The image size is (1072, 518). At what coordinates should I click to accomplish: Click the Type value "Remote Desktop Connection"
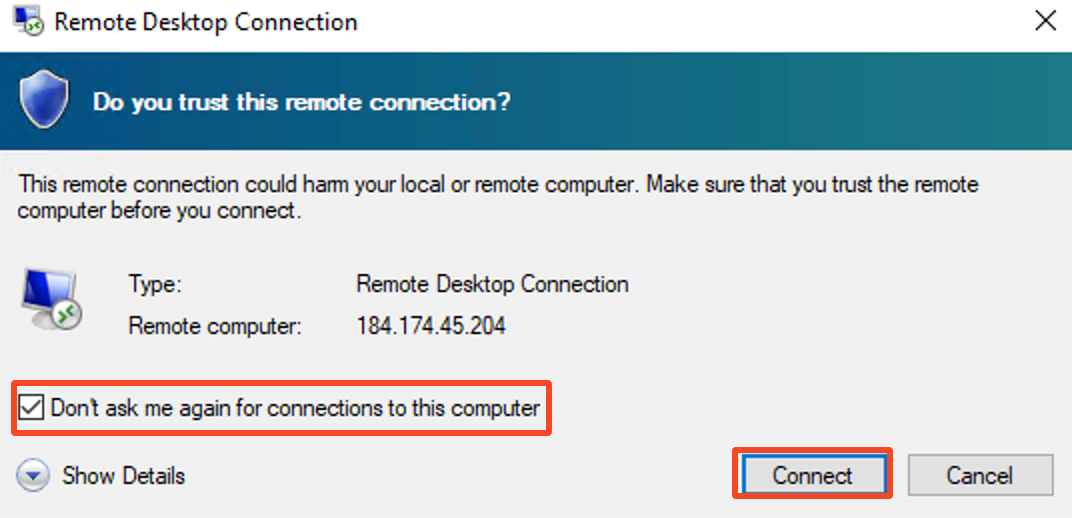492,284
